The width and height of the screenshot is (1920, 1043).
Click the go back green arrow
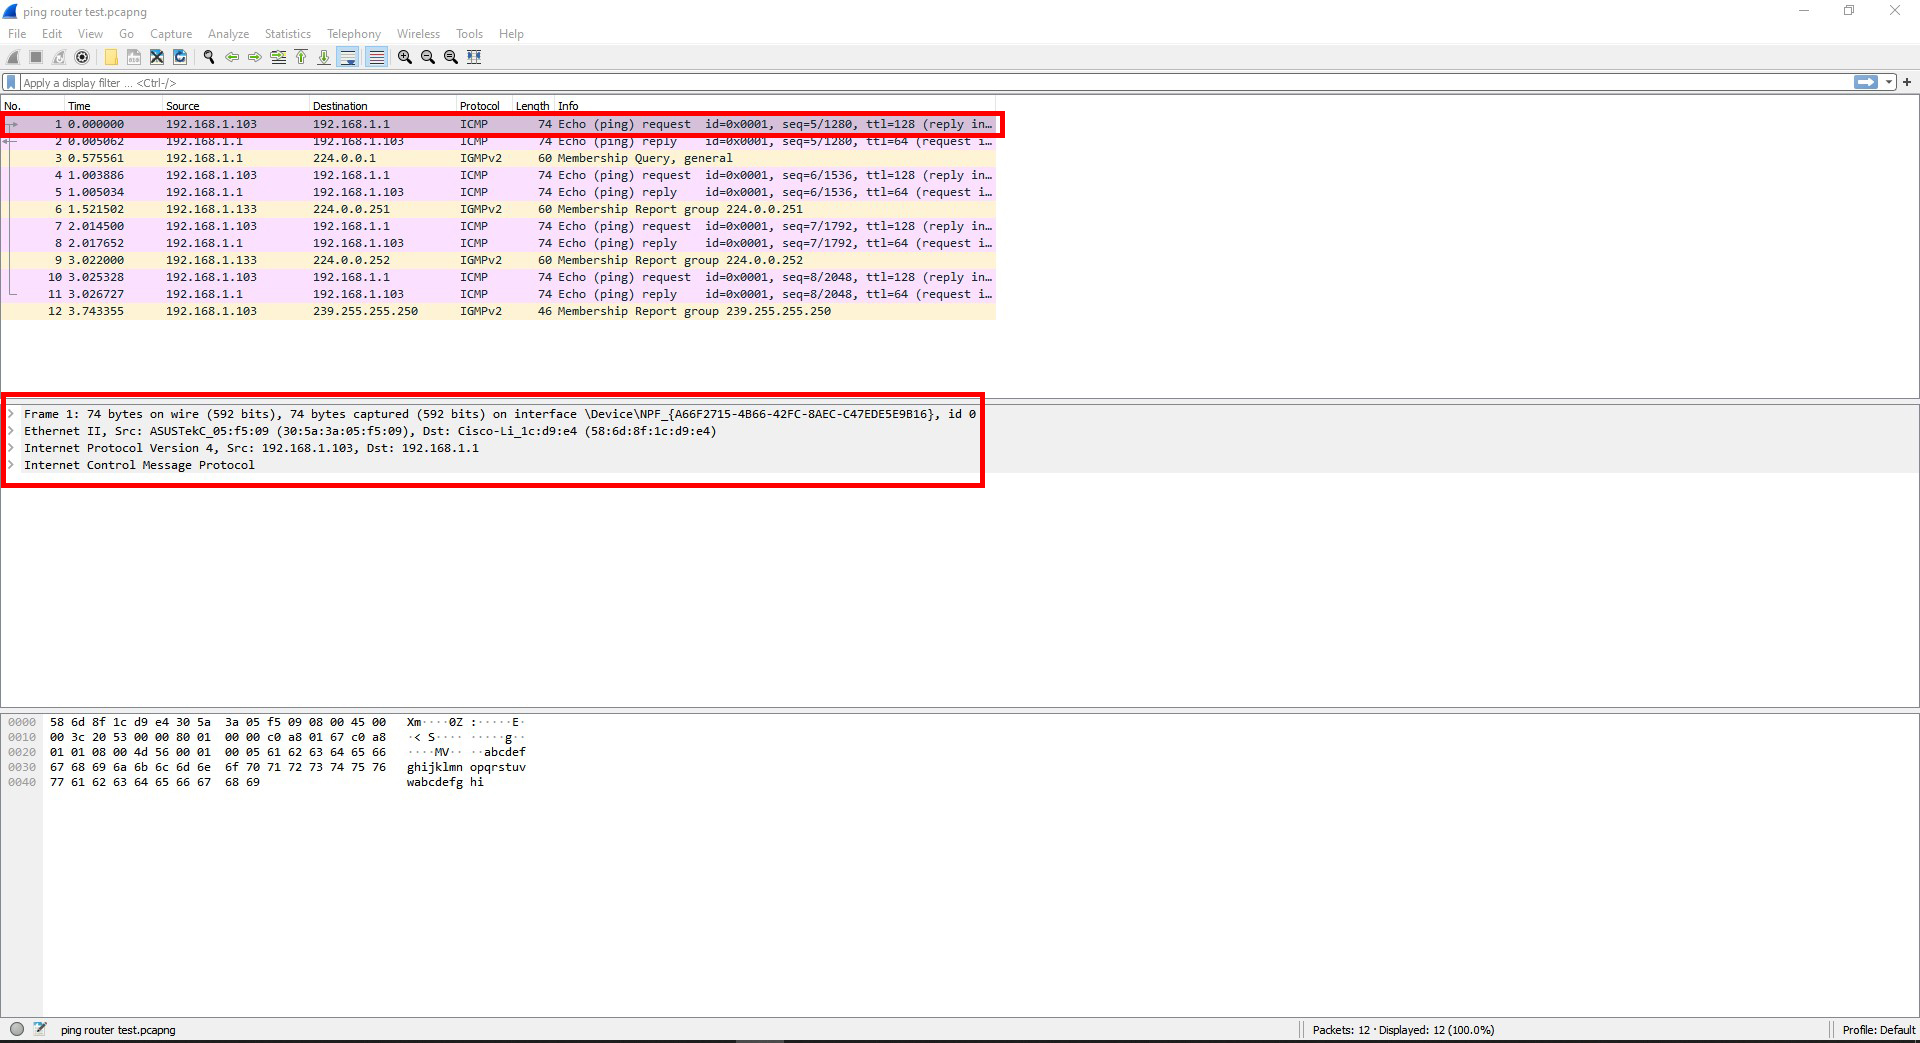(232, 57)
